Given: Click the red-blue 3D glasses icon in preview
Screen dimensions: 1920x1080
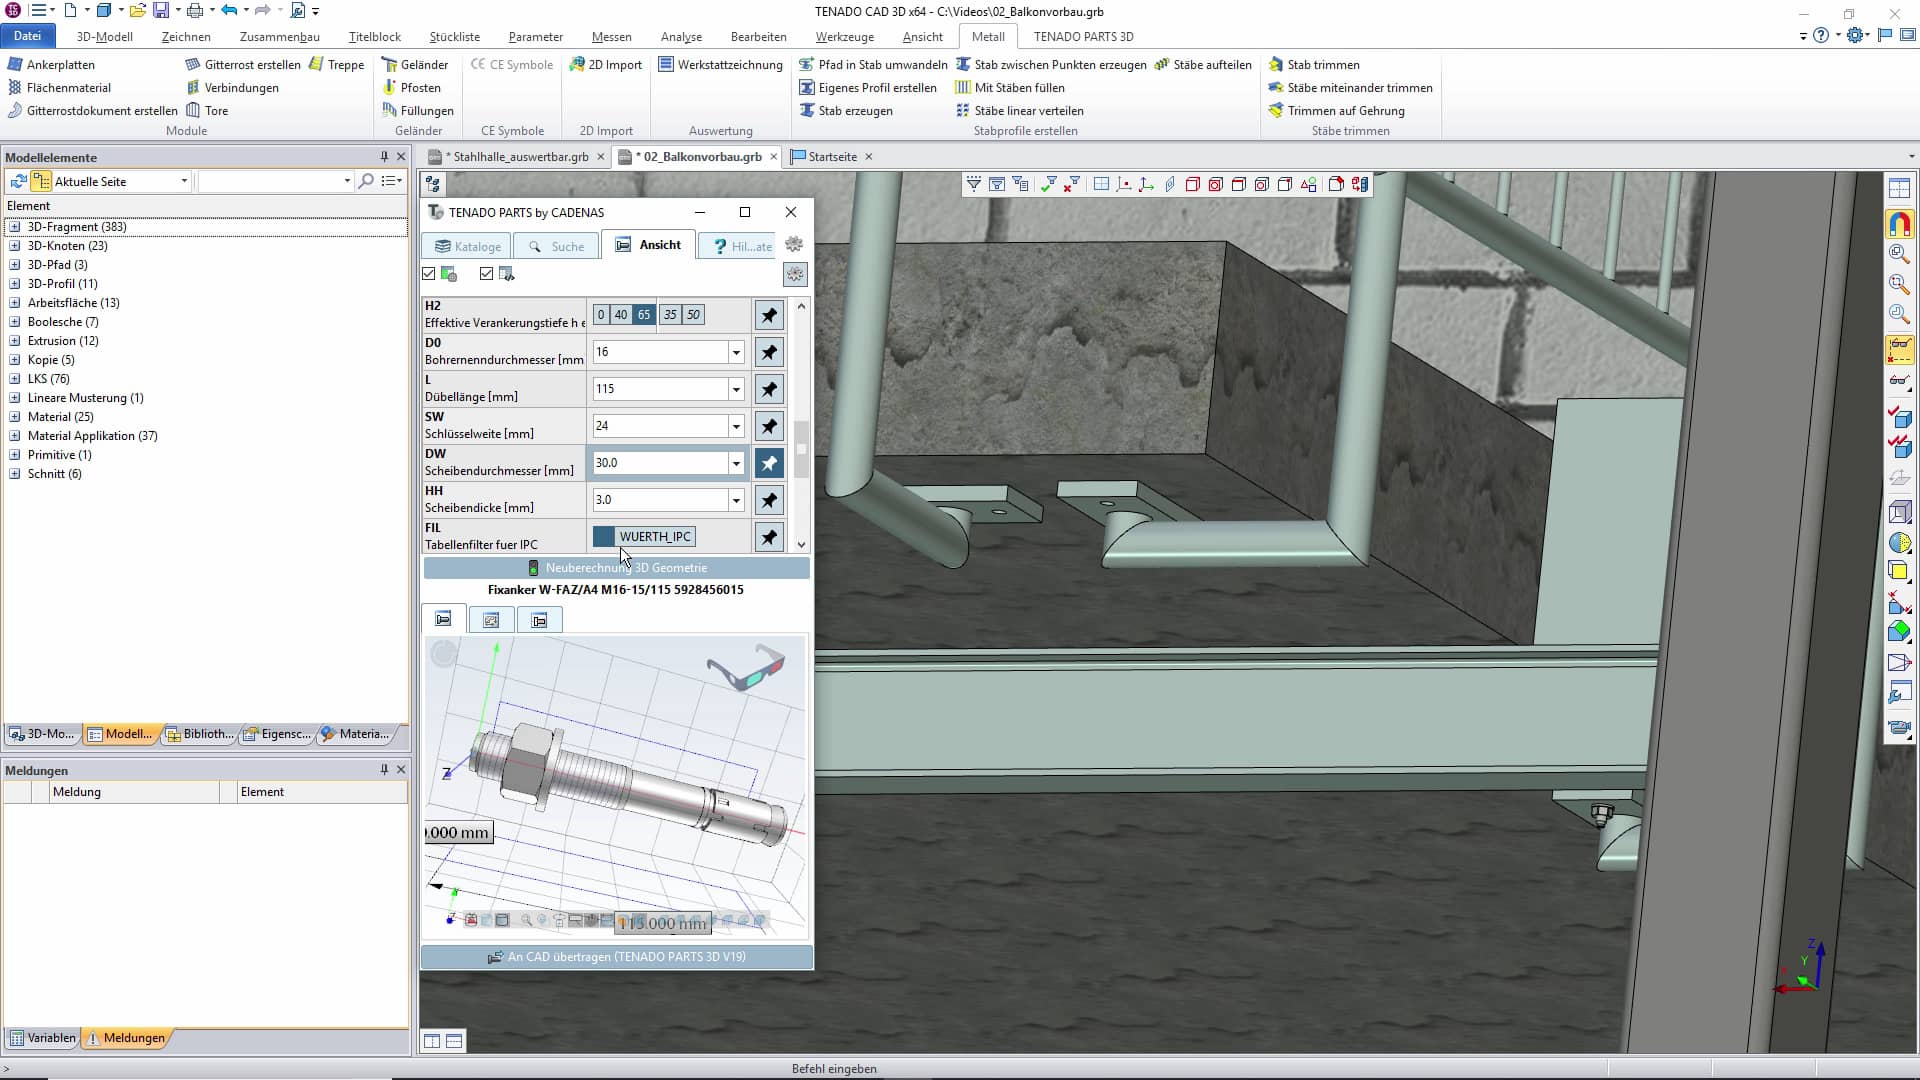Looking at the screenshot, I should click(746, 669).
